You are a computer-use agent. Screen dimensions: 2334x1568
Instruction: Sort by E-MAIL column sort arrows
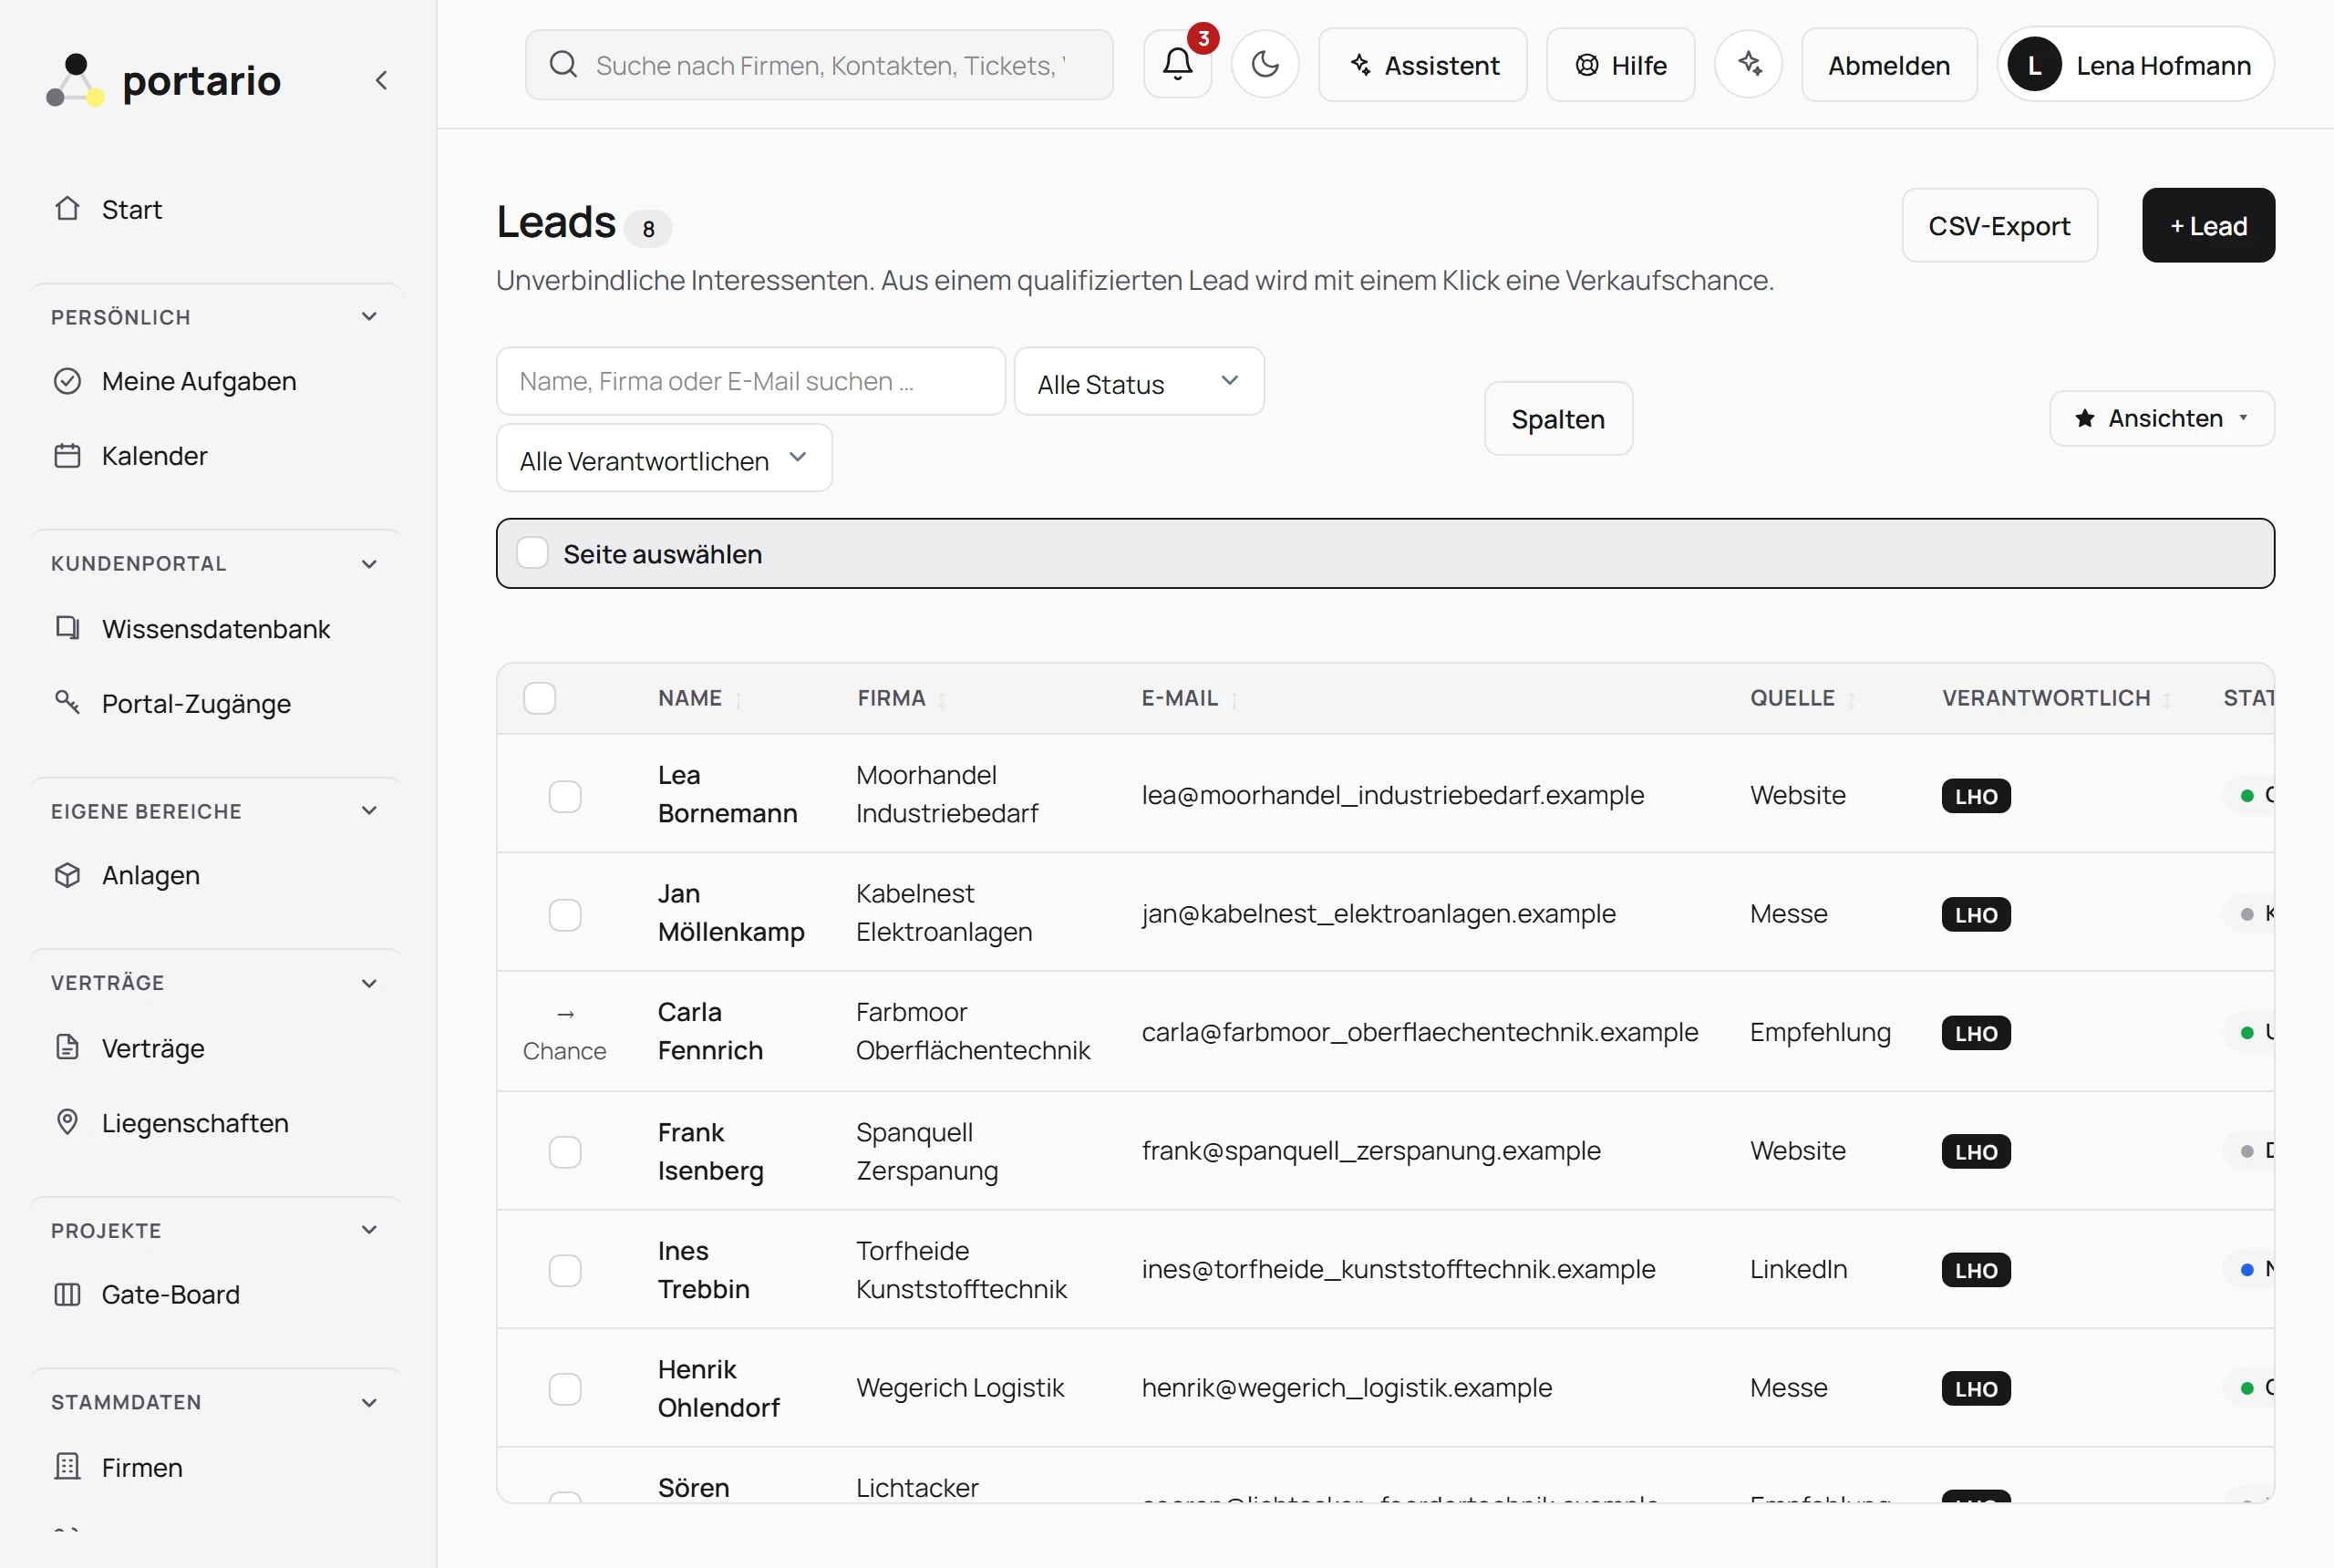coord(1234,700)
